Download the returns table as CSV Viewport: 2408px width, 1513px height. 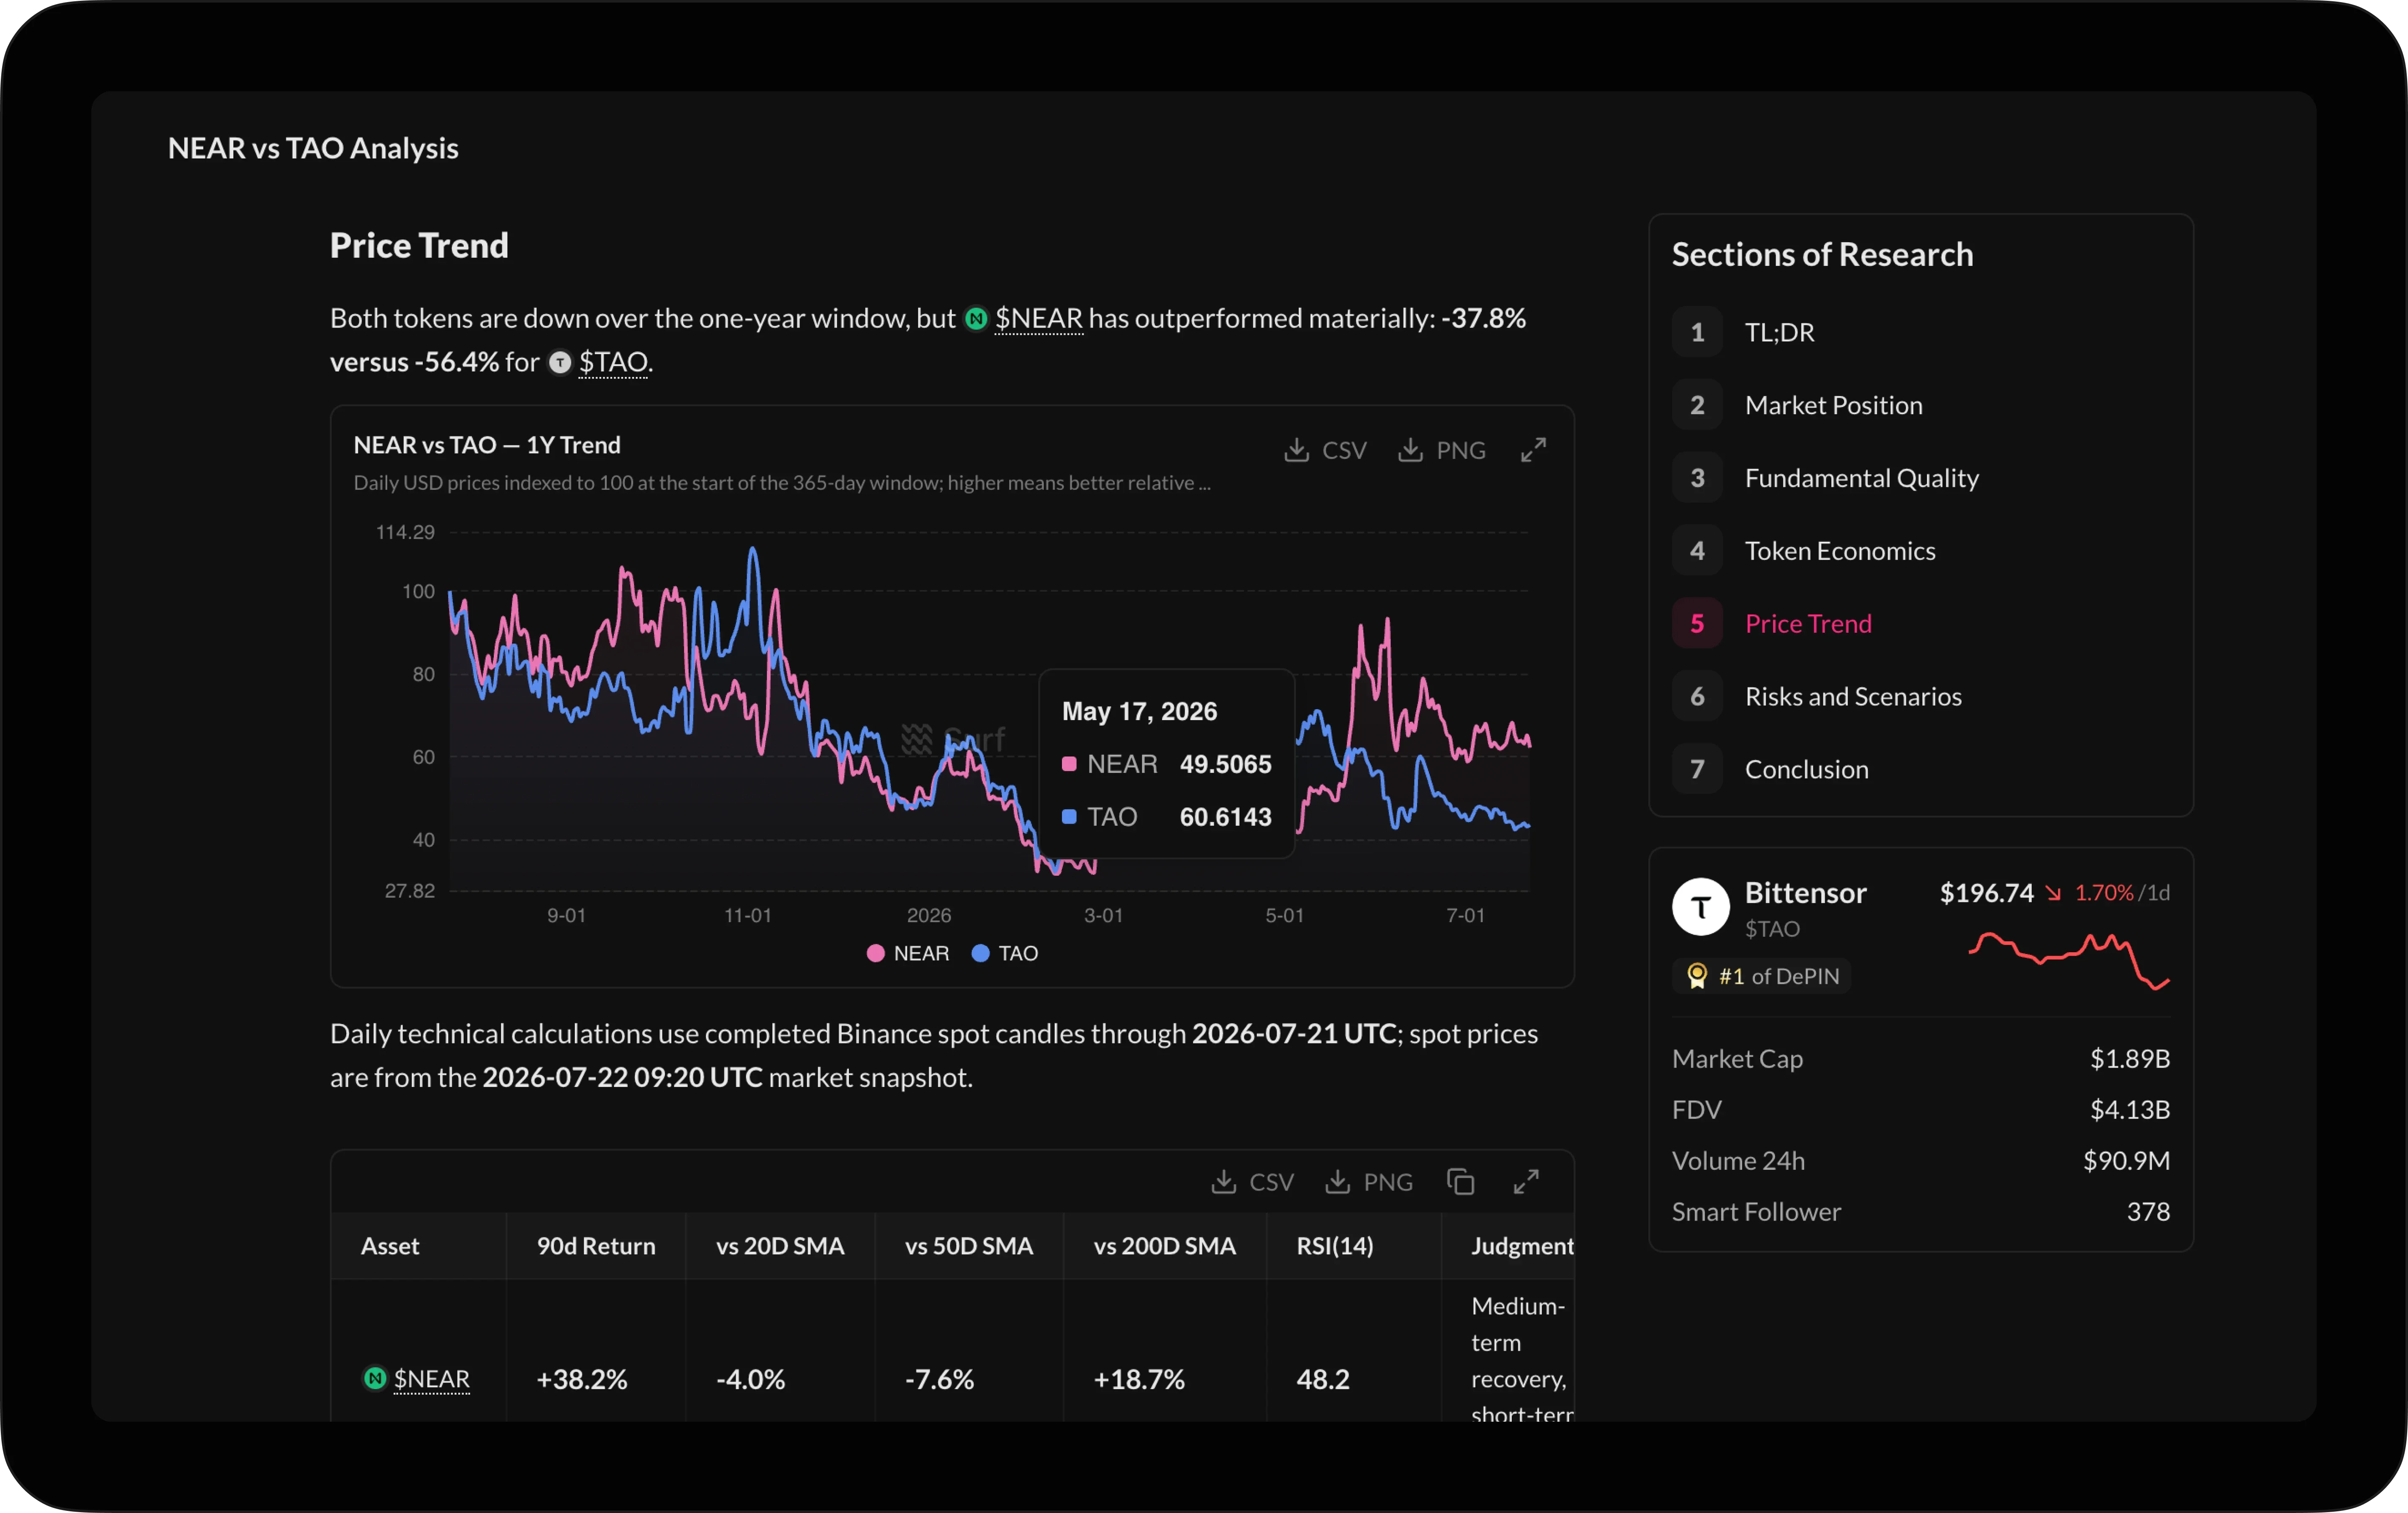[1252, 1182]
